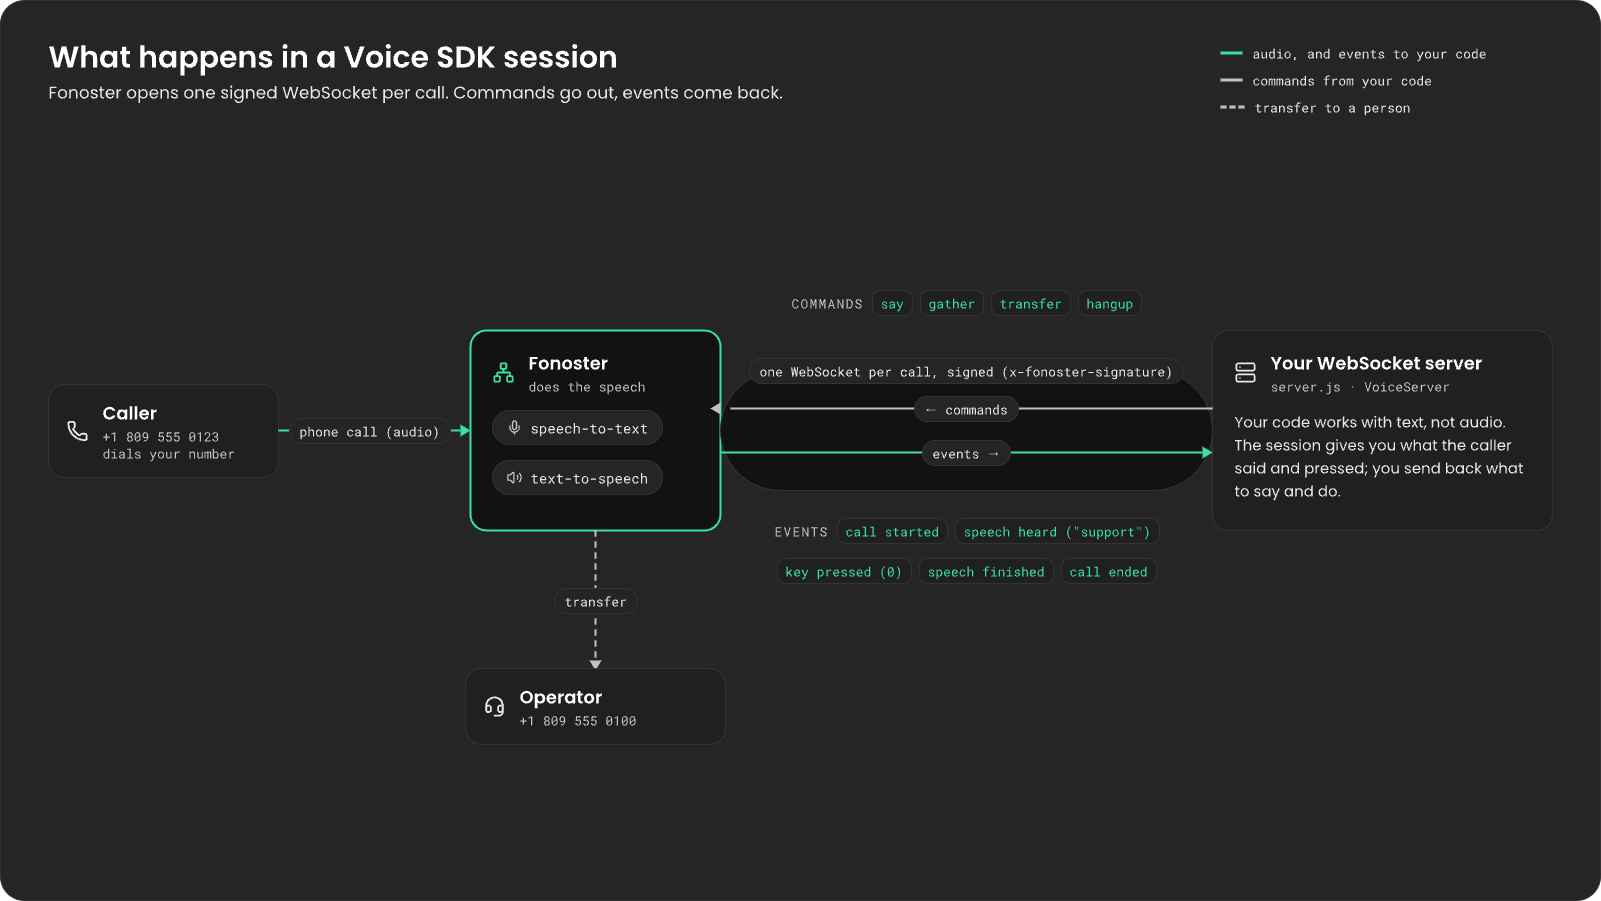The width and height of the screenshot is (1601, 901).
Task: Click the Fonoster network hierarchy icon
Action: [x=503, y=373]
